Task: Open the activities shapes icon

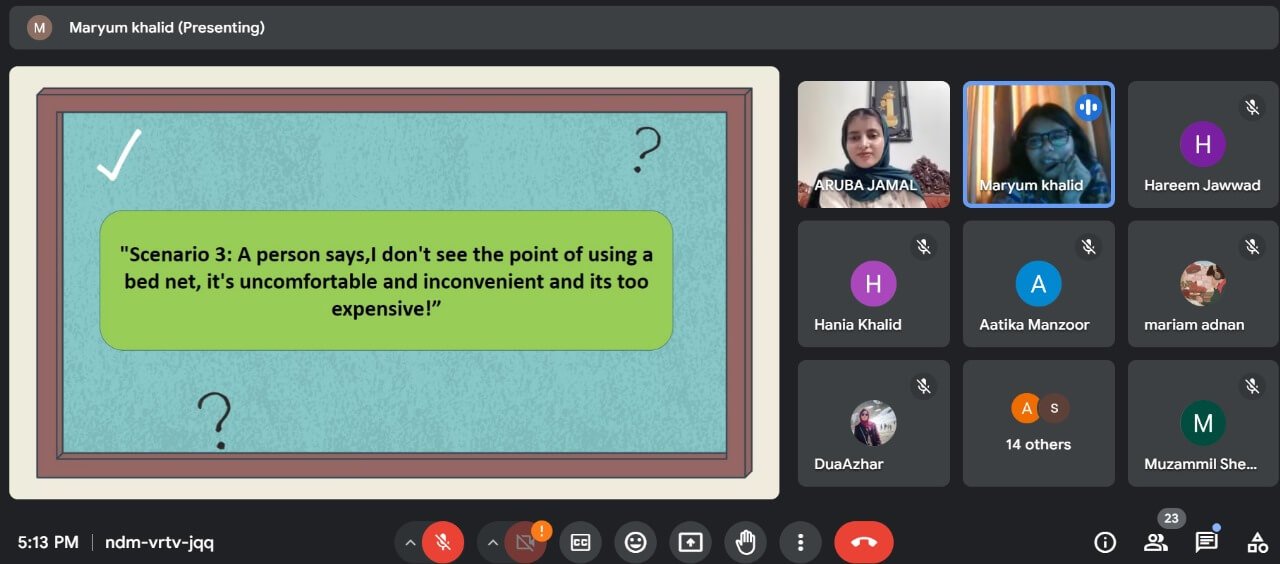Action: (1257, 542)
